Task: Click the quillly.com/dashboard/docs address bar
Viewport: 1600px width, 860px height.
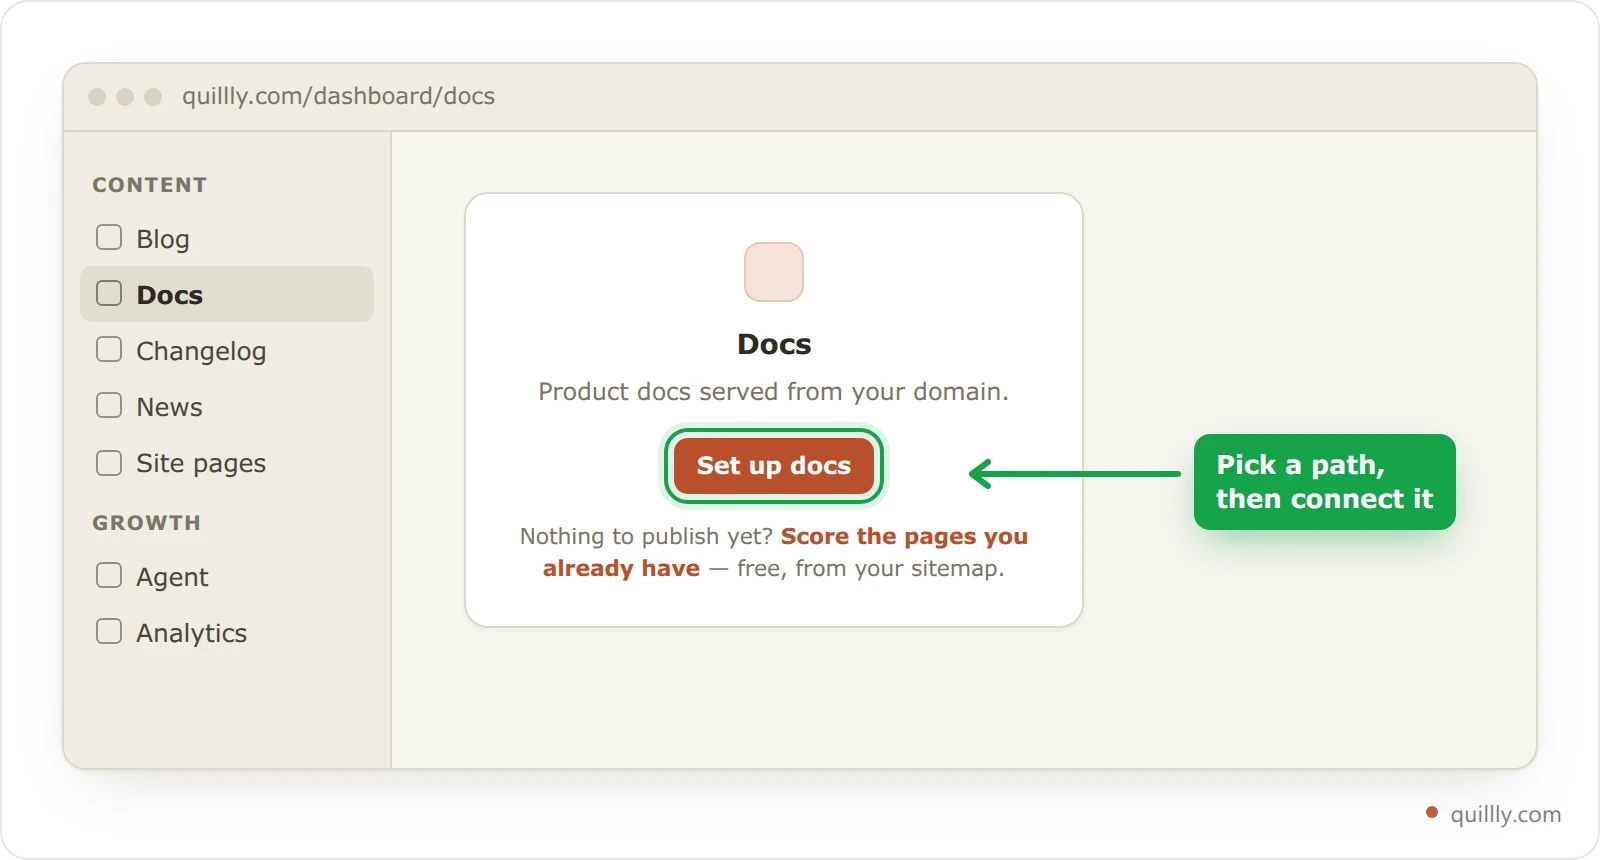Action: 338,96
